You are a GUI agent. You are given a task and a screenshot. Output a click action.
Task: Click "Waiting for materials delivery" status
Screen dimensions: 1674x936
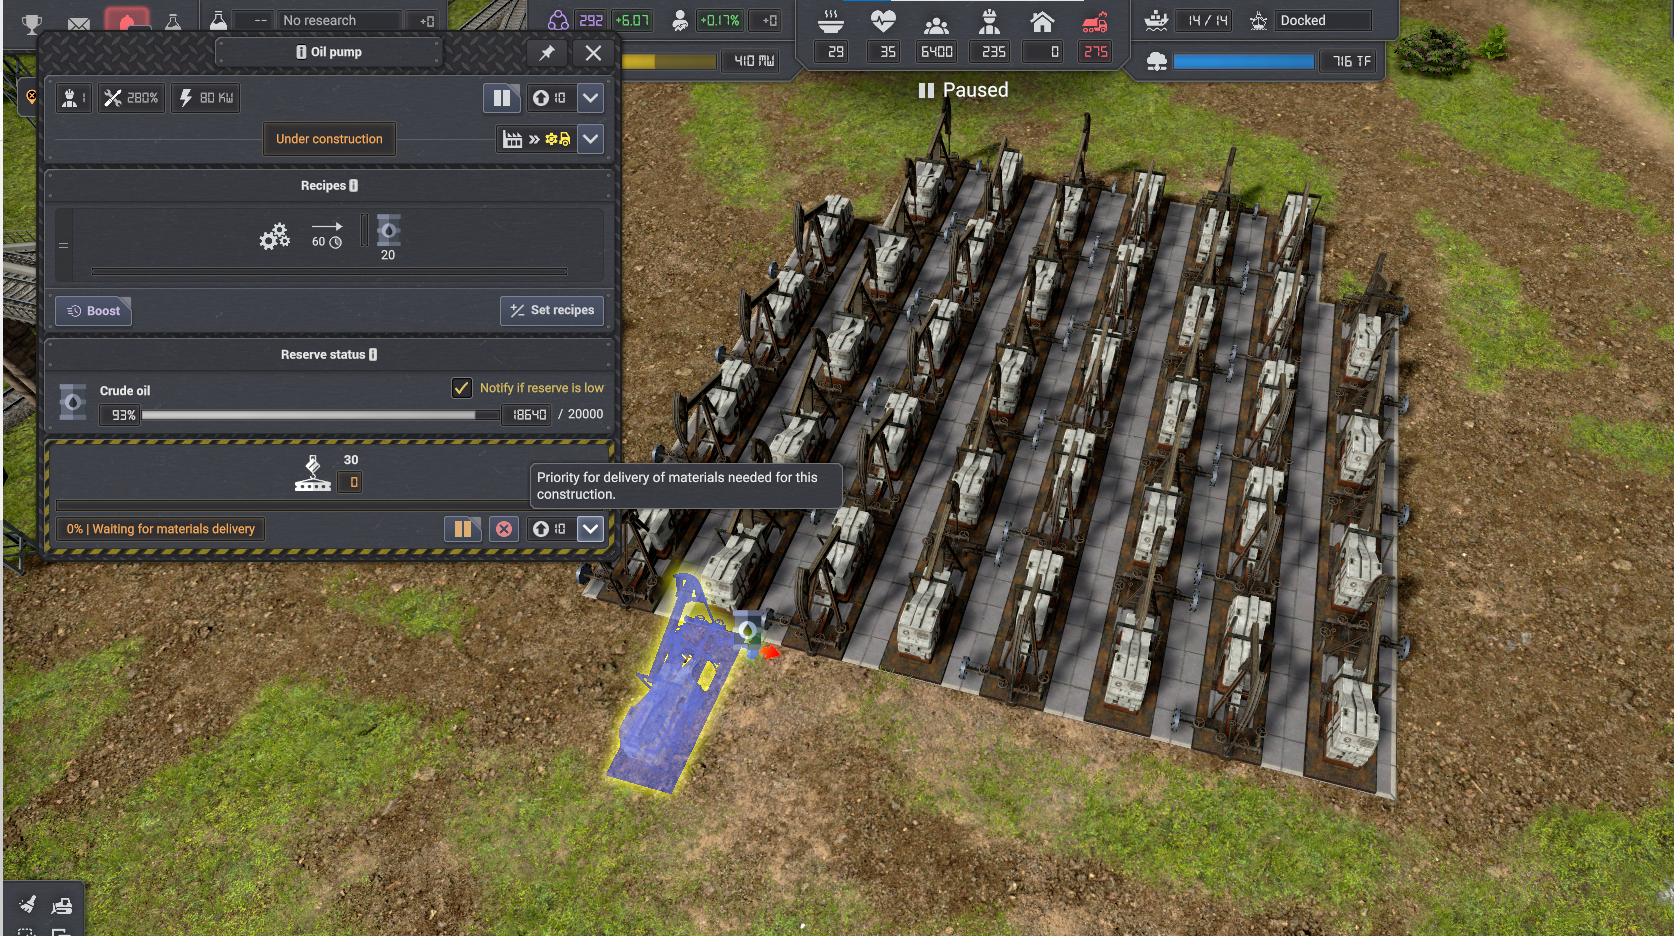160,529
